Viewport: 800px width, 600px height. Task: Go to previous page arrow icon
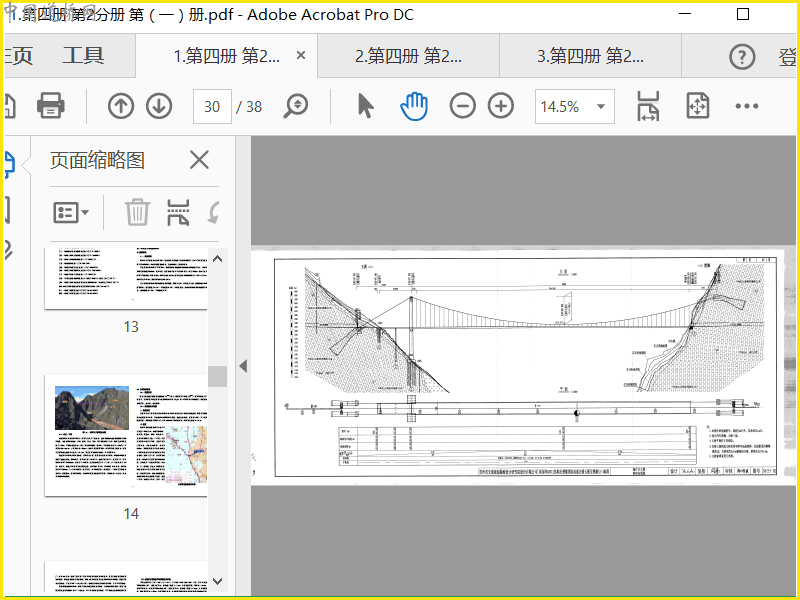(121, 106)
